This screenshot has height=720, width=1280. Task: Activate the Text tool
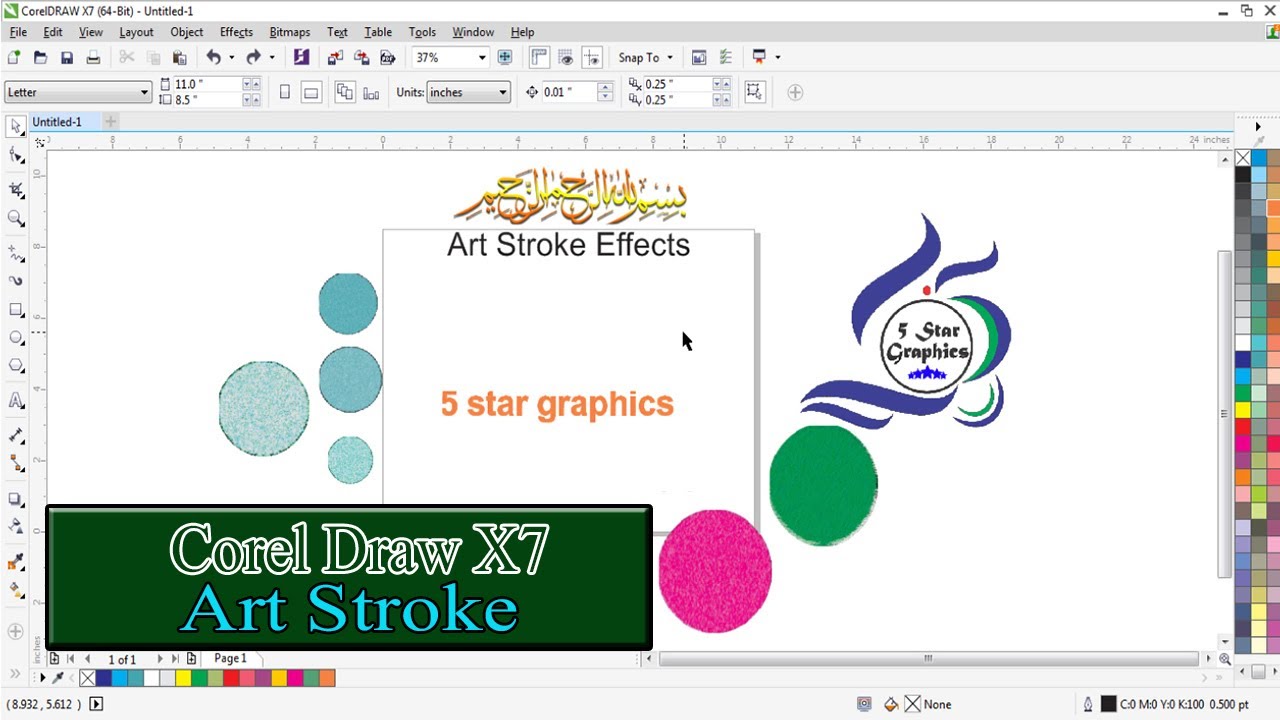click(x=16, y=401)
